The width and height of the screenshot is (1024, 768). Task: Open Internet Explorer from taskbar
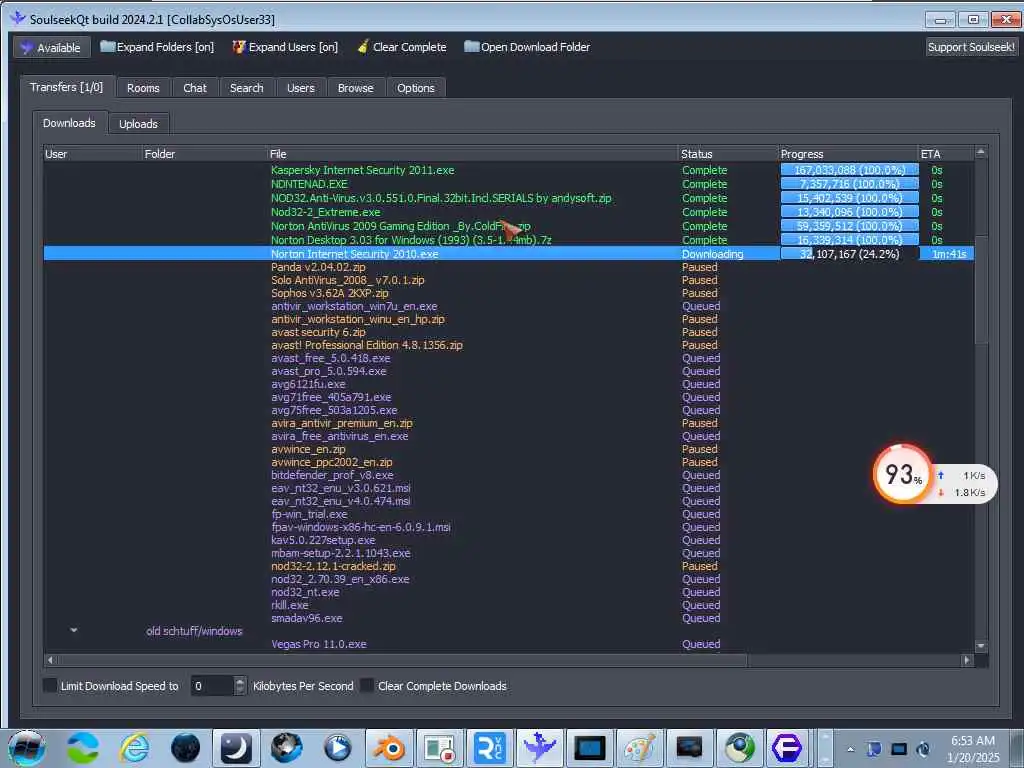click(134, 748)
